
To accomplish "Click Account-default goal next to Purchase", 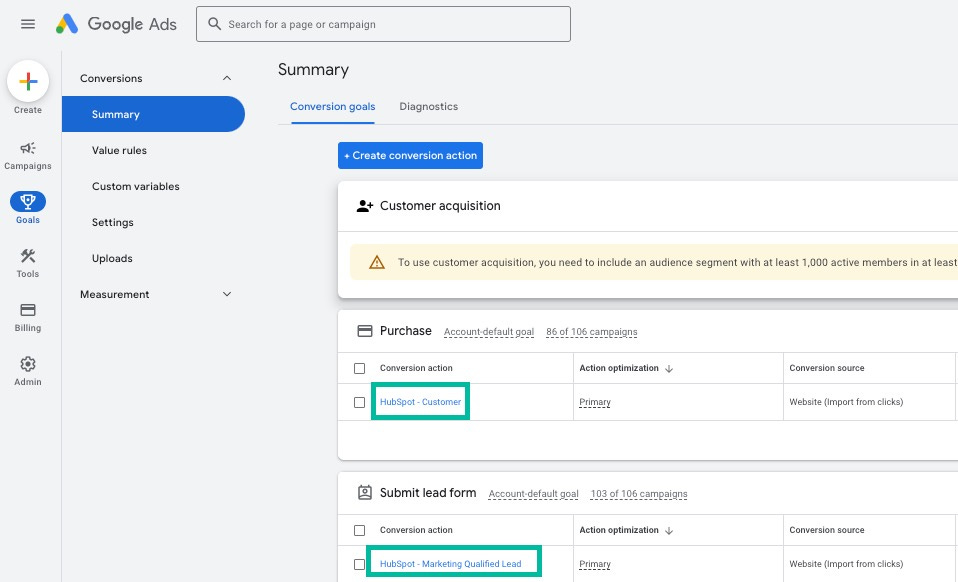I will click(x=489, y=332).
